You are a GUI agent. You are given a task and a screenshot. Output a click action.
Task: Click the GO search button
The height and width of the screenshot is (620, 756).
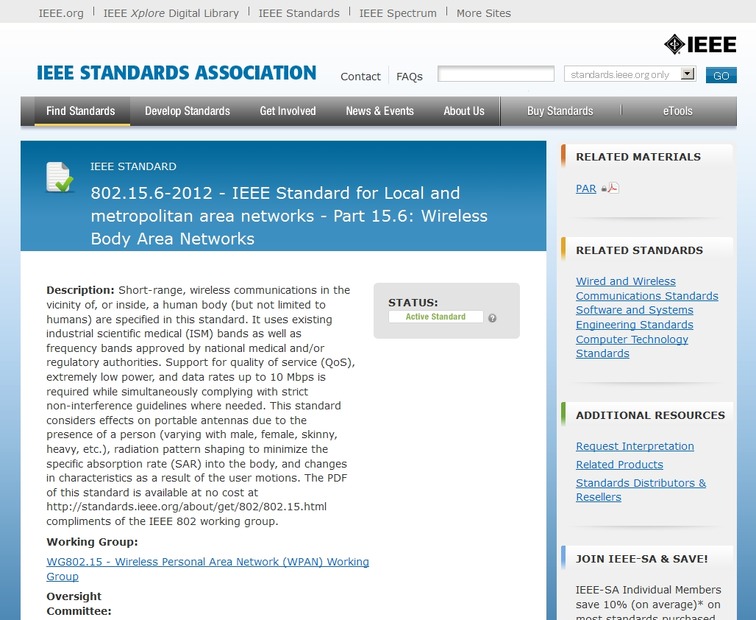click(721, 75)
